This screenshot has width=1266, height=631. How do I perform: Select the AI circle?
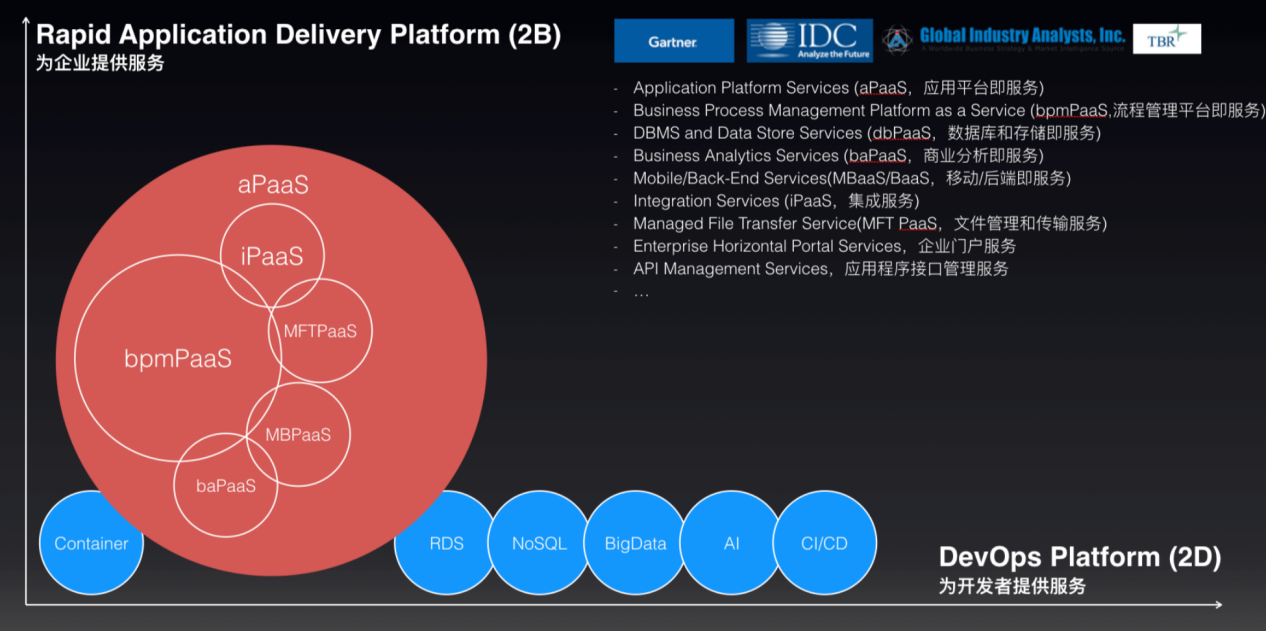click(731, 544)
